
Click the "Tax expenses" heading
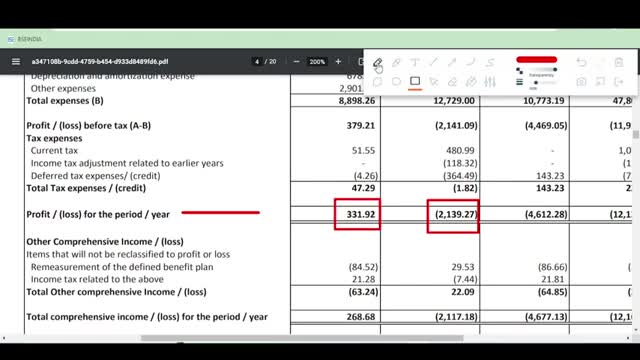coord(54,138)
